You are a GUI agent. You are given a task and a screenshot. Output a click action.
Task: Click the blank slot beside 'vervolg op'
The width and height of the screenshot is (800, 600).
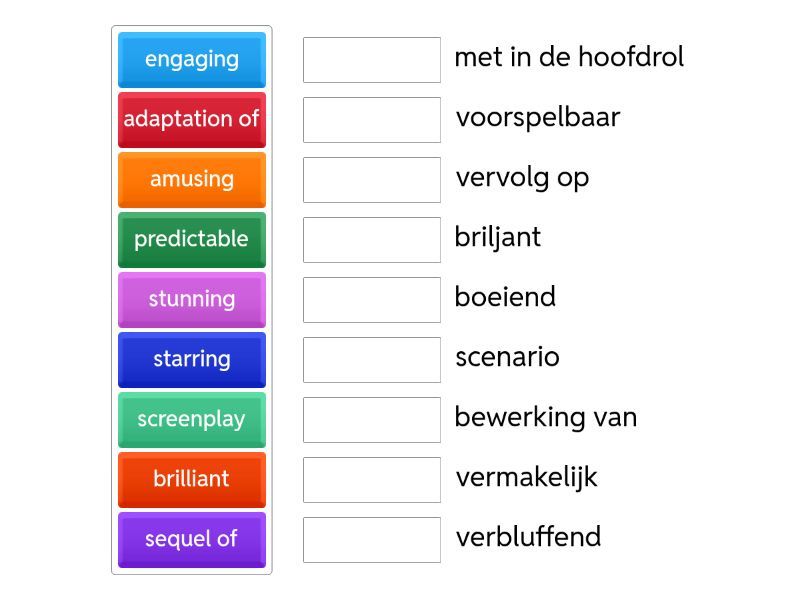pos(372,180)
